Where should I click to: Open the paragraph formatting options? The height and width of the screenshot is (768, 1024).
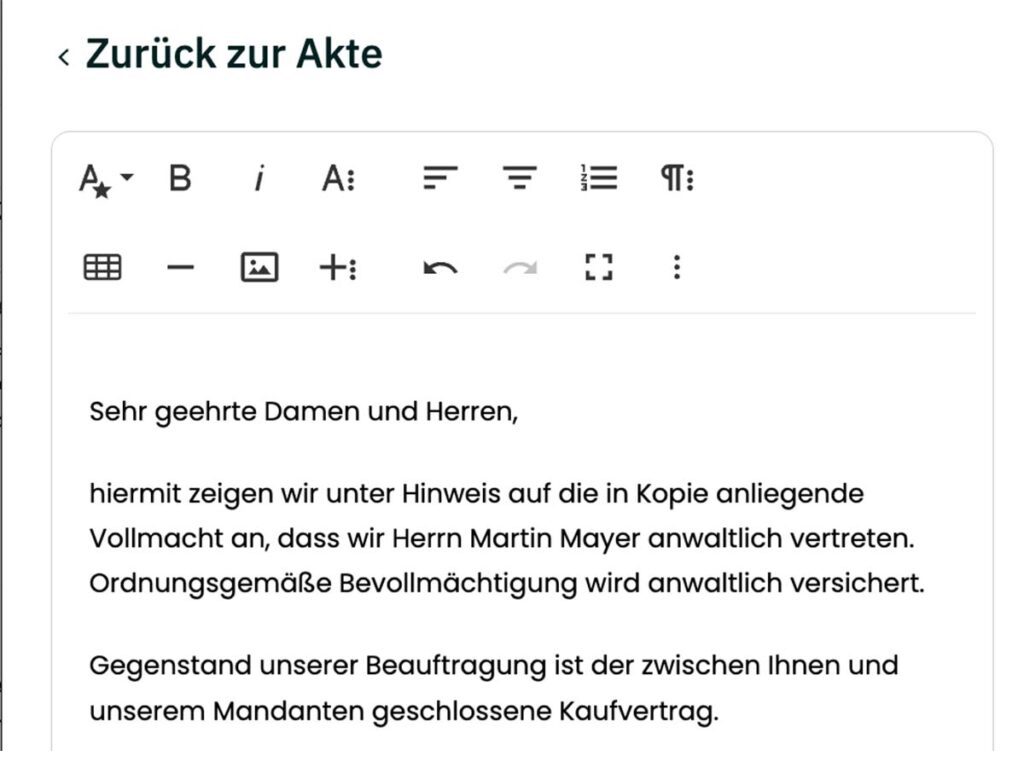pos(676,178)
